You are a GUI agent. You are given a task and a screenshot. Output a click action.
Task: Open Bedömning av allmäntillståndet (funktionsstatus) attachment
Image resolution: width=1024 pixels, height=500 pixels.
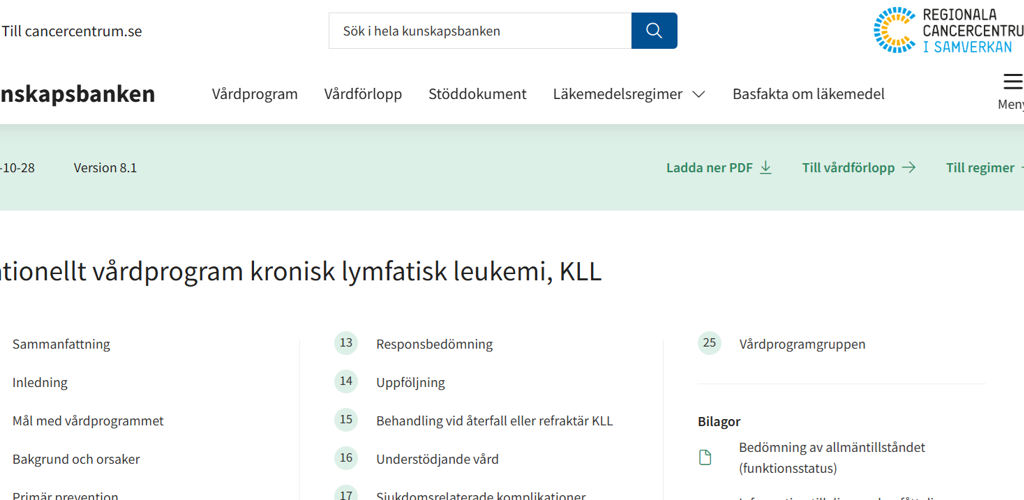coord(832,458)
